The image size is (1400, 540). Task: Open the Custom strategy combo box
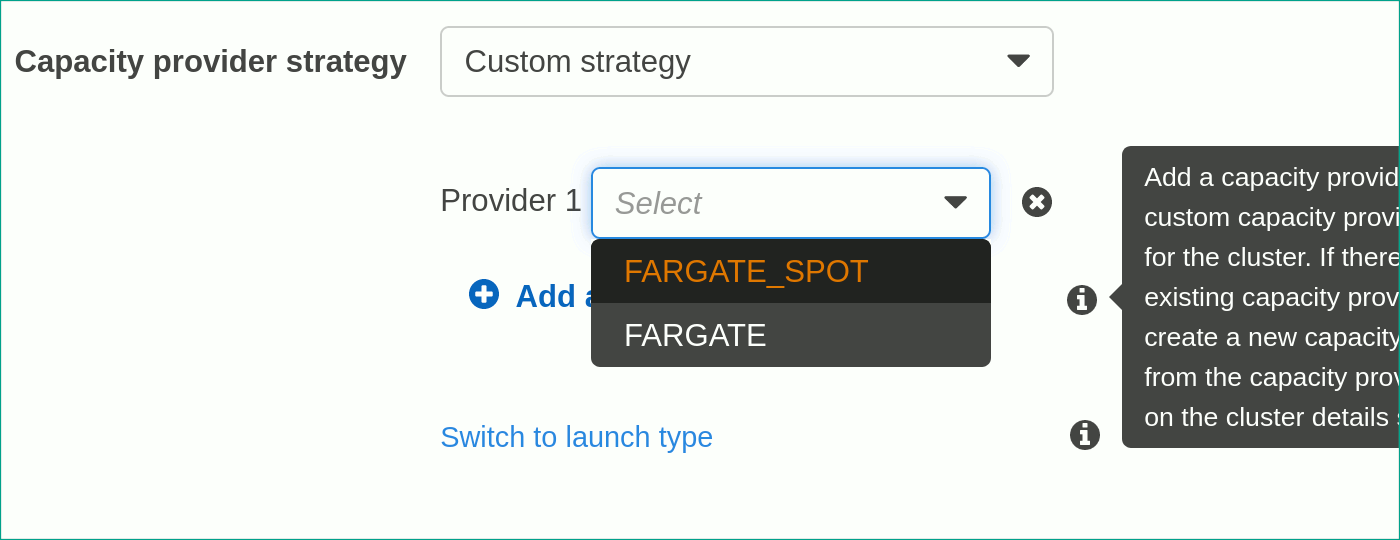point(747,61)
